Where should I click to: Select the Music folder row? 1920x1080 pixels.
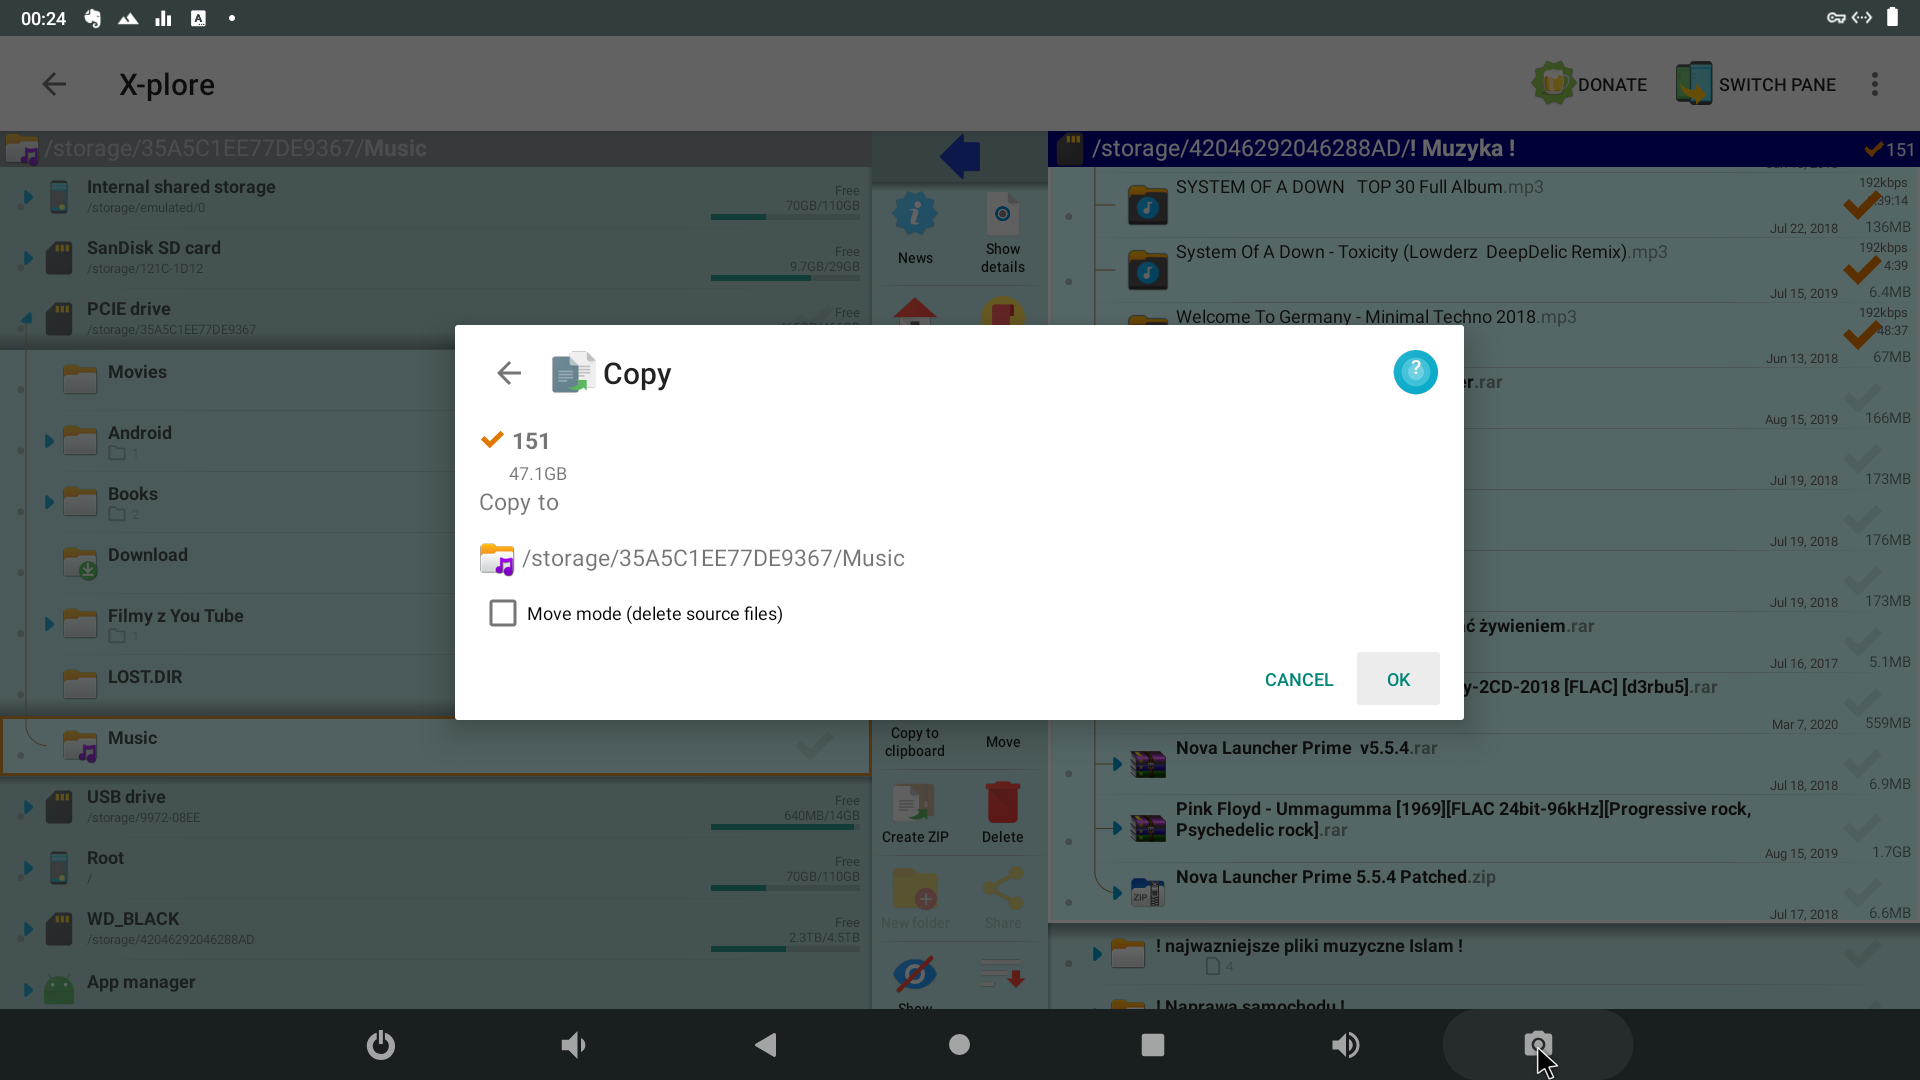[x=436, y=746]
